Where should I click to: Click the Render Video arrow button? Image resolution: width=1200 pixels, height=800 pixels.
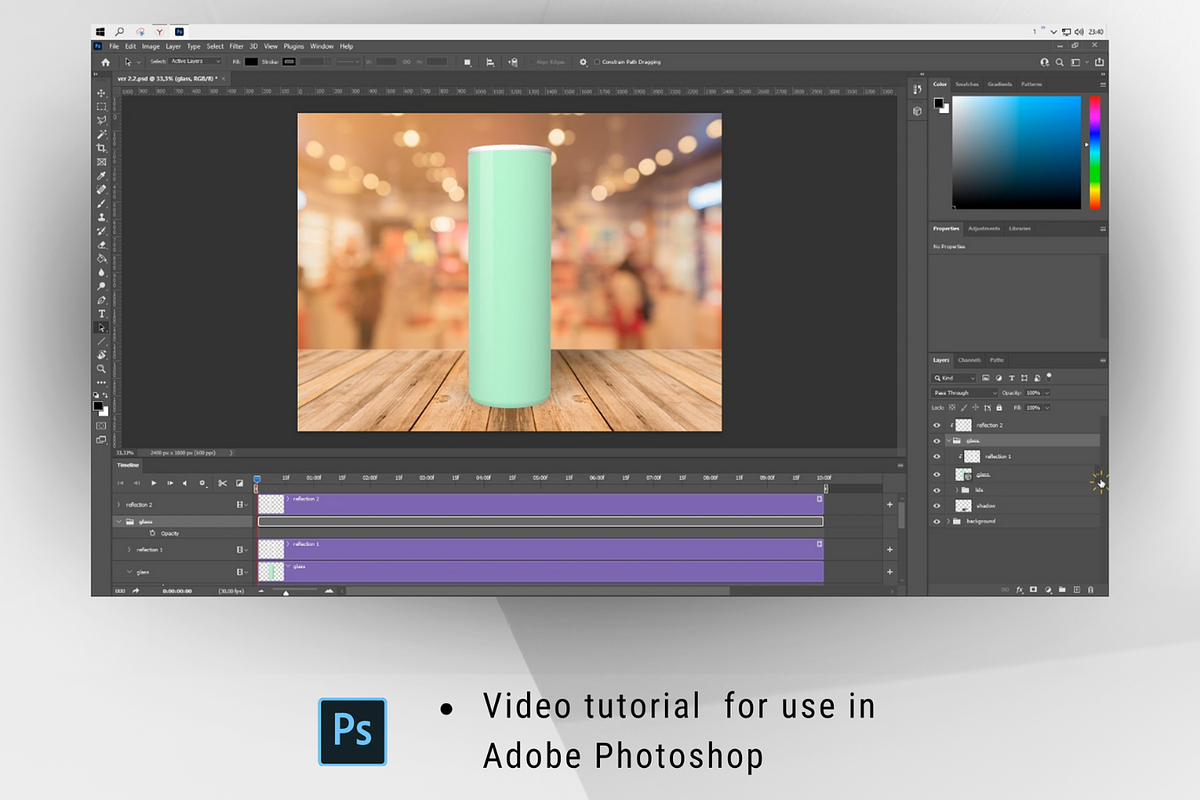pos(135,591)
